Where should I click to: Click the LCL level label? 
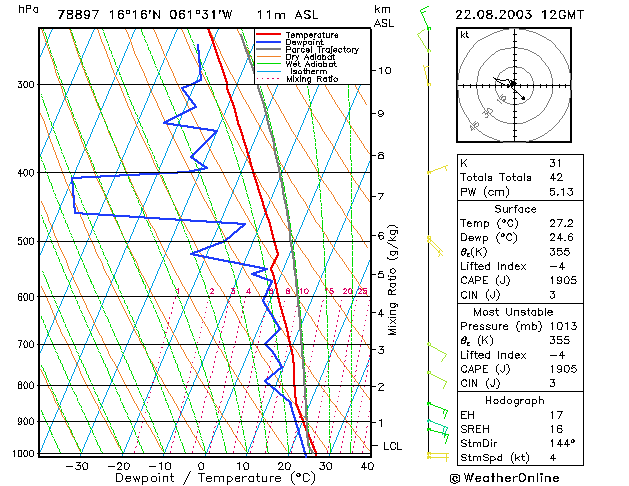point(392,446)
